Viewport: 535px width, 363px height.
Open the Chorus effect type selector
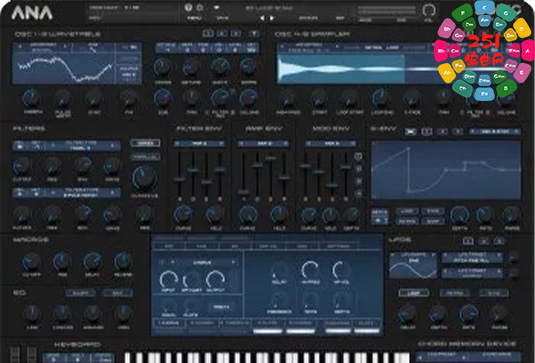(x=203, y=262)
